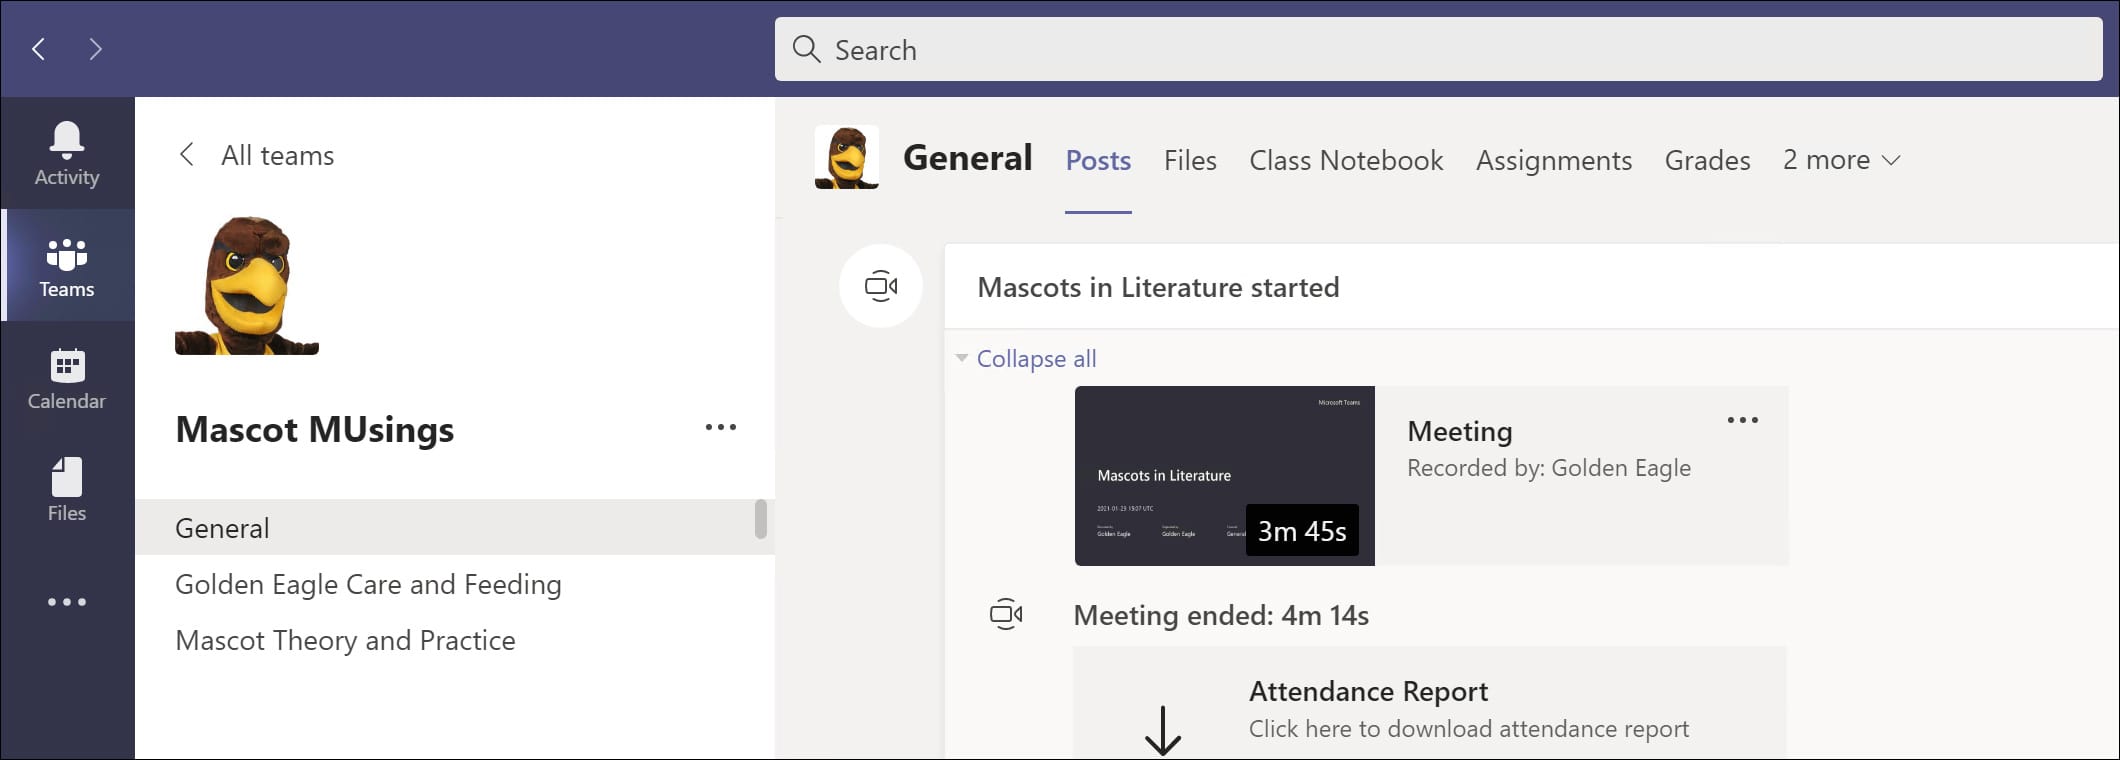2120x760 pixels.
Task: Expand the "2 more" tabs dropdown
Action: pyautogui.click(x=1841, y=160)
